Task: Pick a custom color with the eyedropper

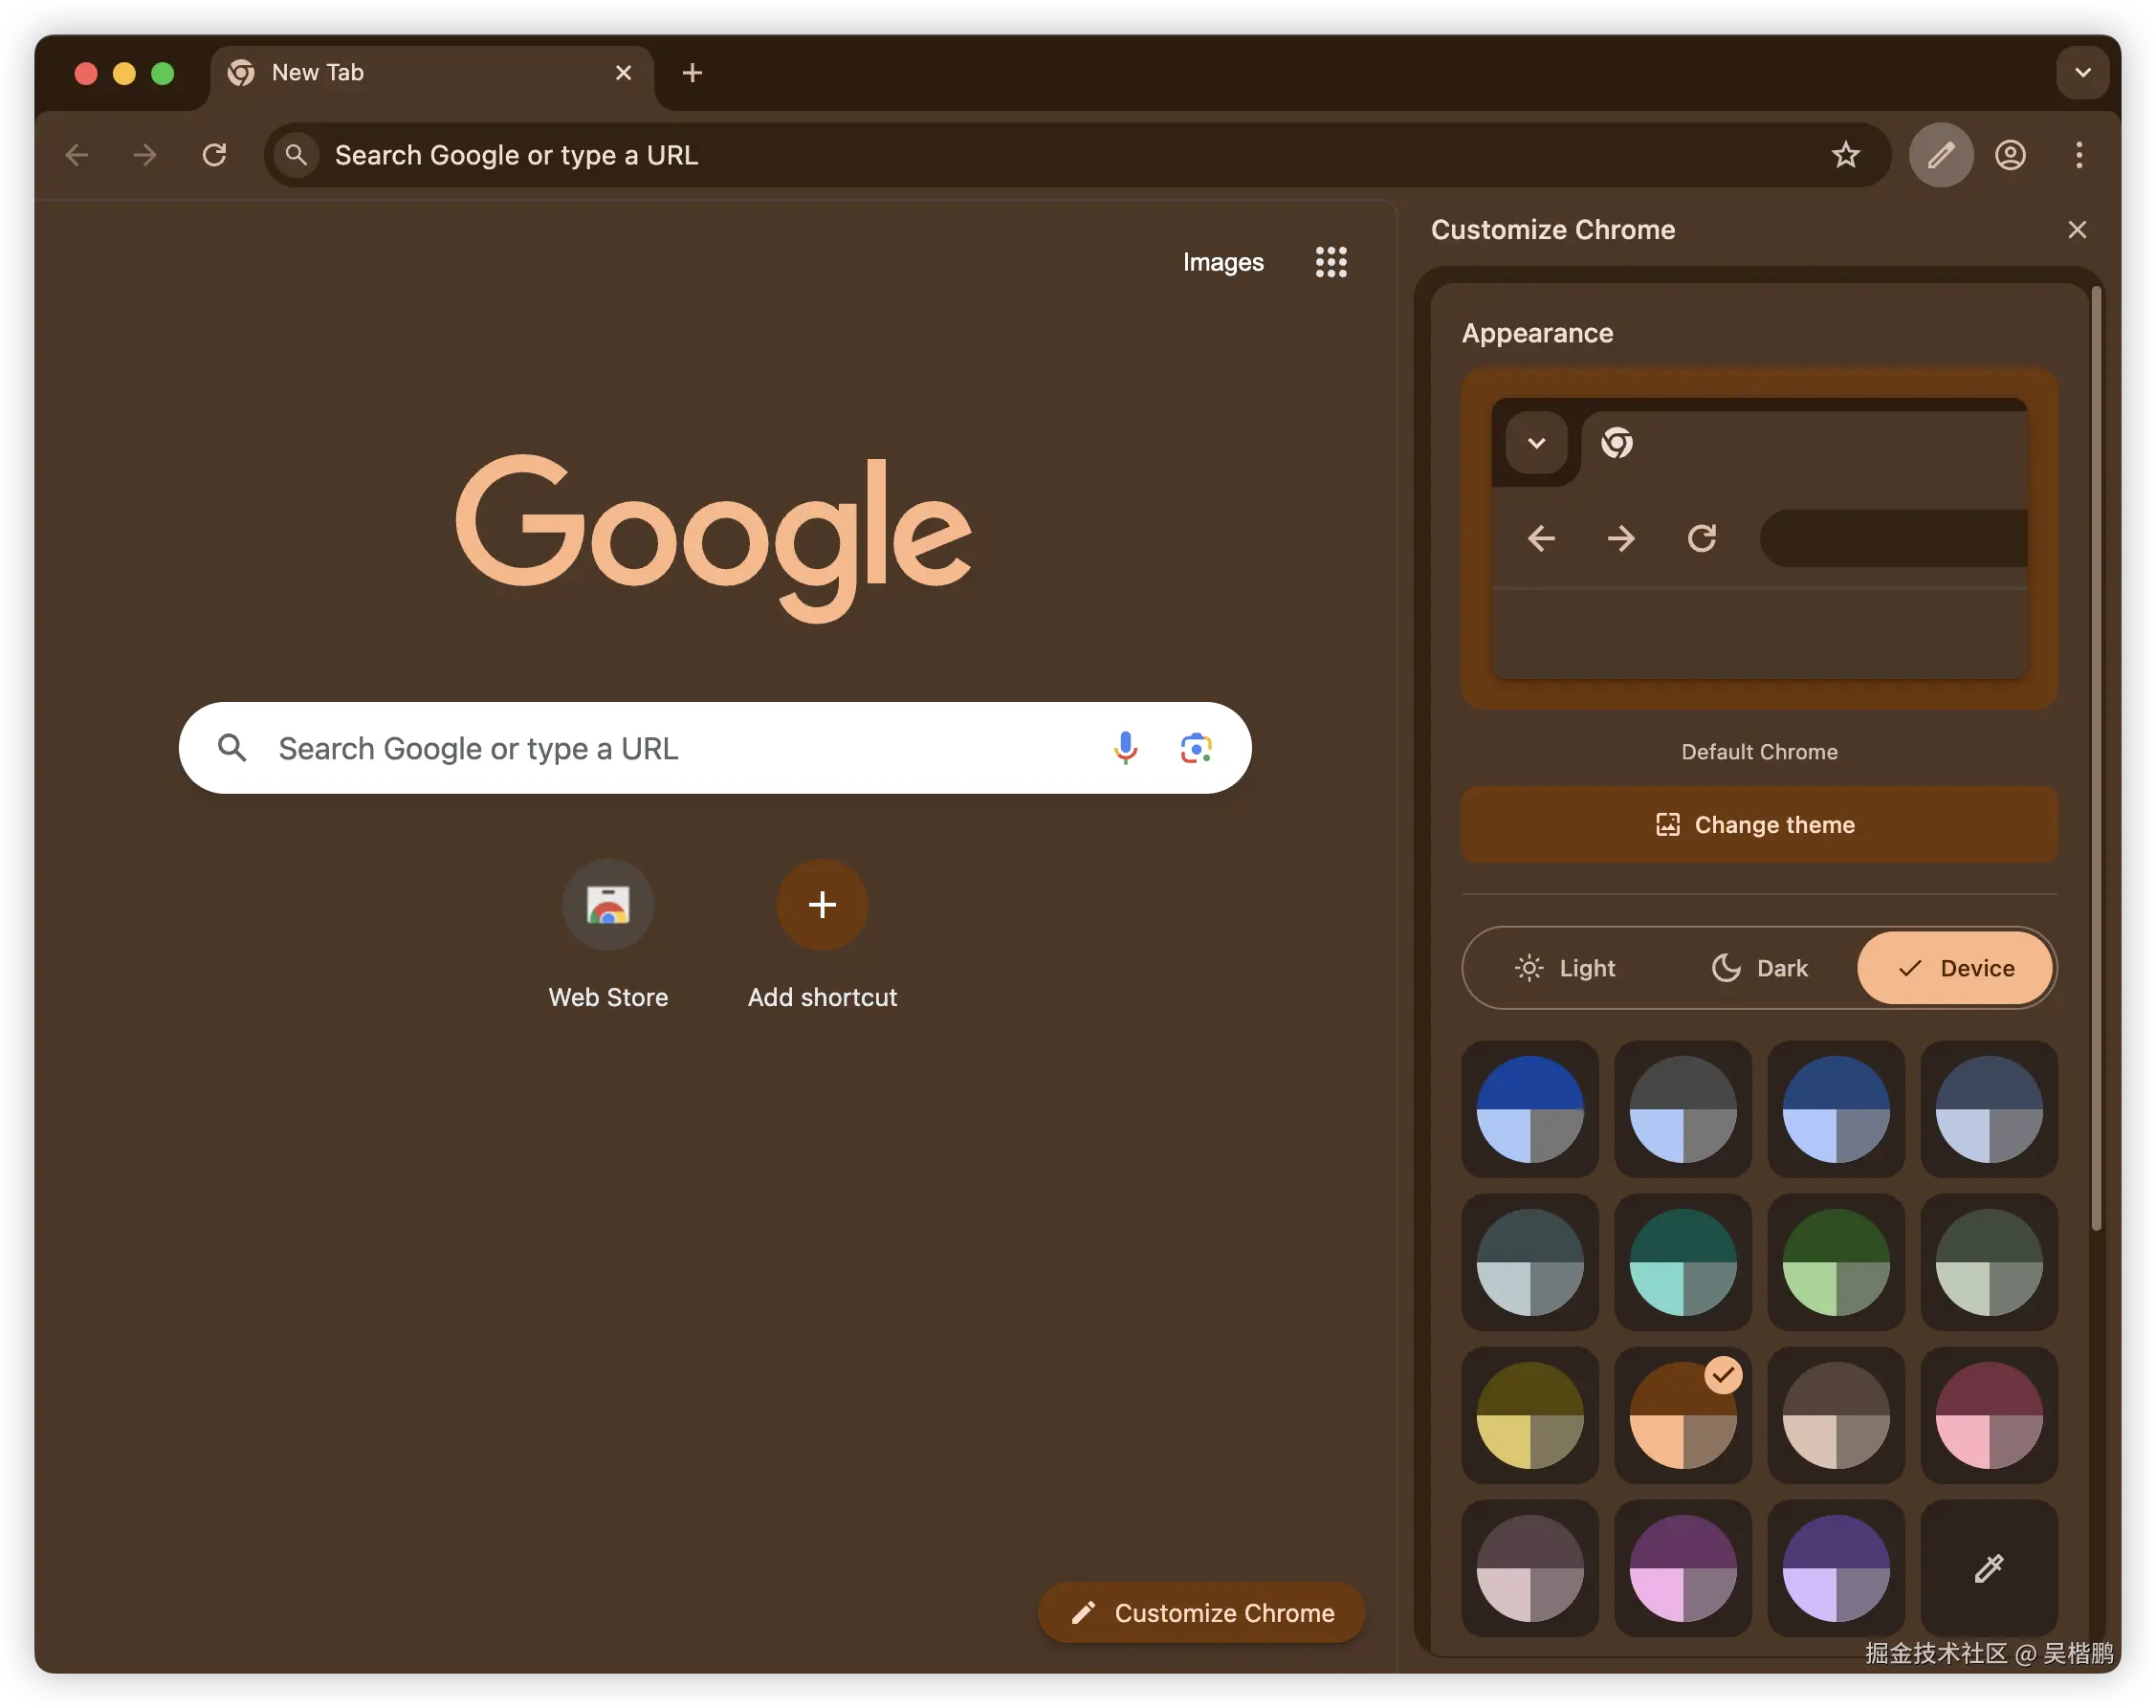Action: [x=1988, y=1568]
